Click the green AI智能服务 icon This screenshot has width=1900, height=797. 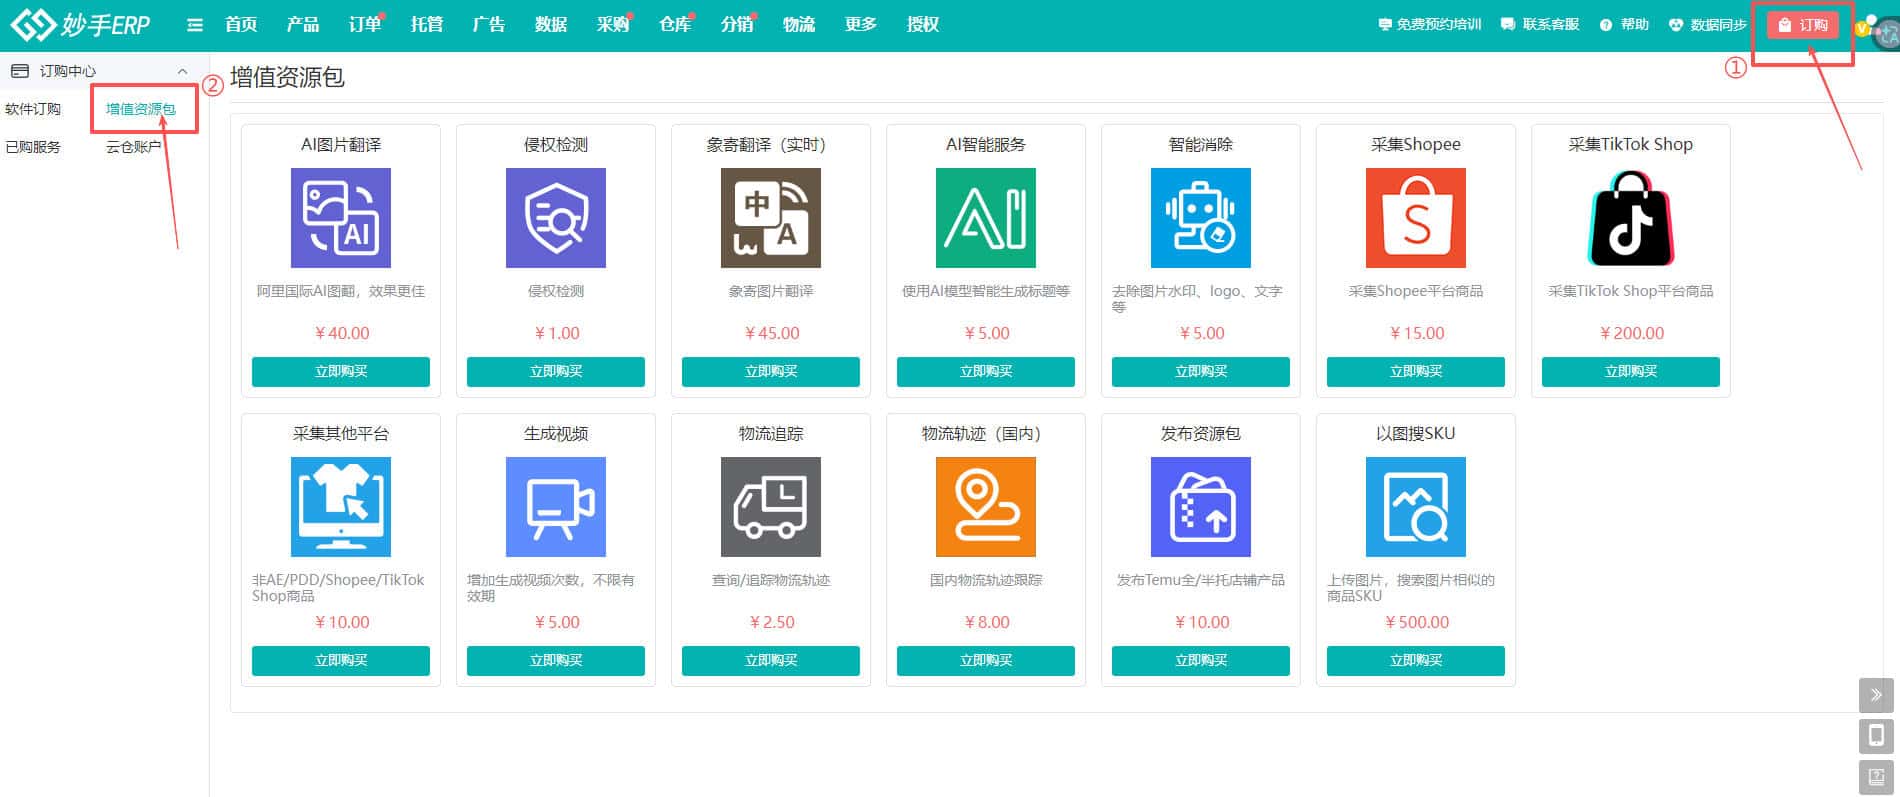(x=986, y=218)
